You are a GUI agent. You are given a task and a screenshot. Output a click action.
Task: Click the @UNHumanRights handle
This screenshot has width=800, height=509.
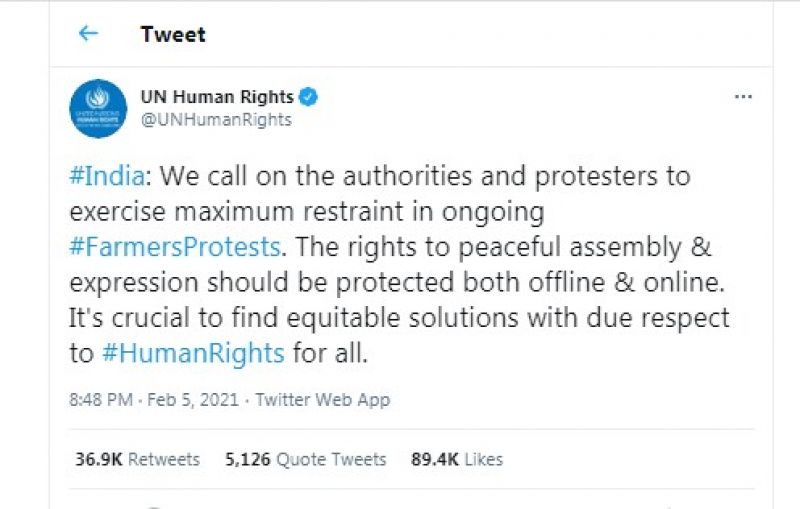tap(216, 120)
